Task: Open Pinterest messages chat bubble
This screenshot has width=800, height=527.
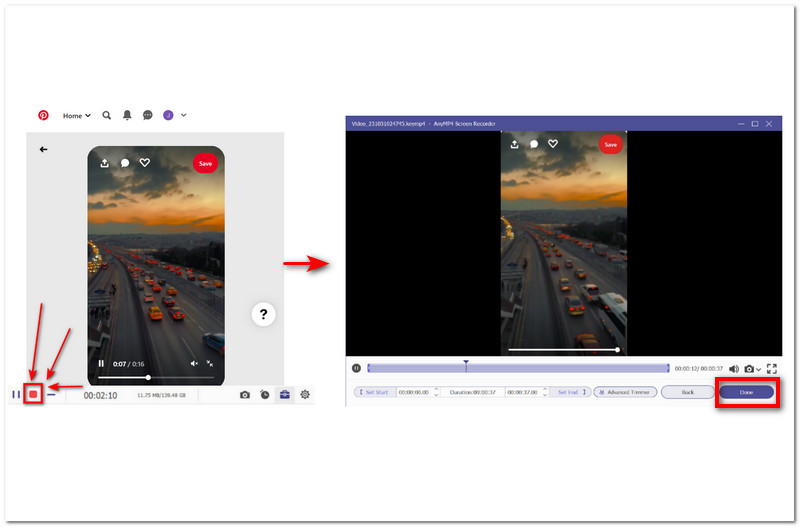Action: [x=147, y=115]
